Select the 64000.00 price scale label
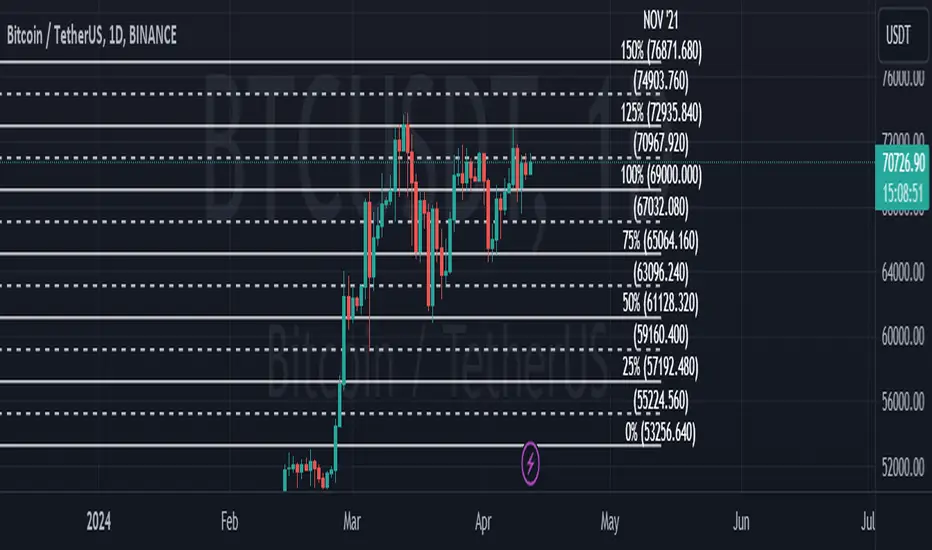Viewport: 932px width, 550px height. pyautogui.click(x=902, y=272)
